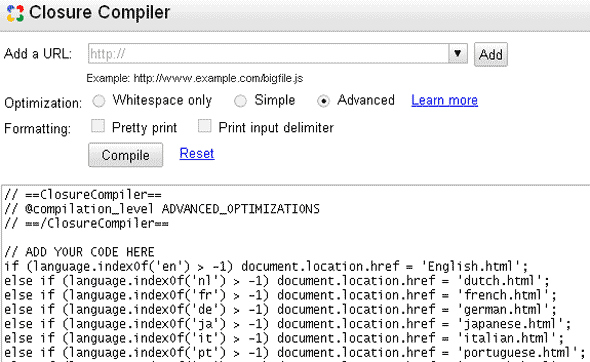The image size is (590, 362).
Task: Enable Print input delimiter checkbox
Action: point(205,126)
